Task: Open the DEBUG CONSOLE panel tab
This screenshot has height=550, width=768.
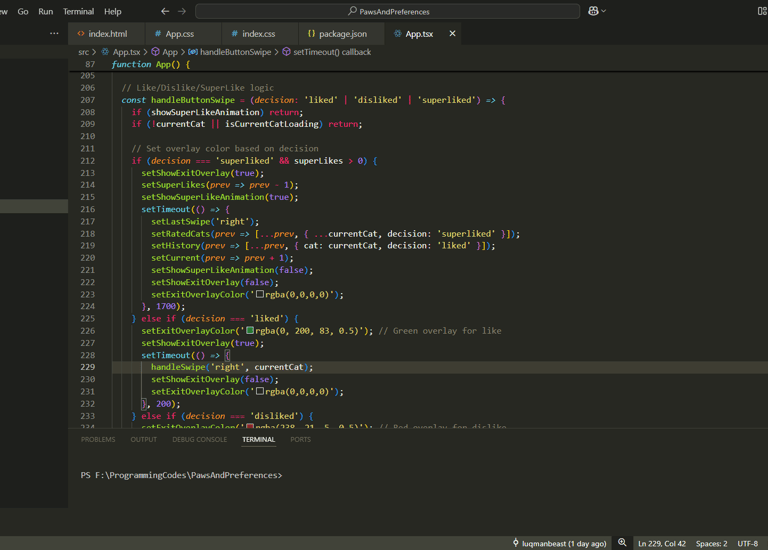Action: [x=199, y=439]
